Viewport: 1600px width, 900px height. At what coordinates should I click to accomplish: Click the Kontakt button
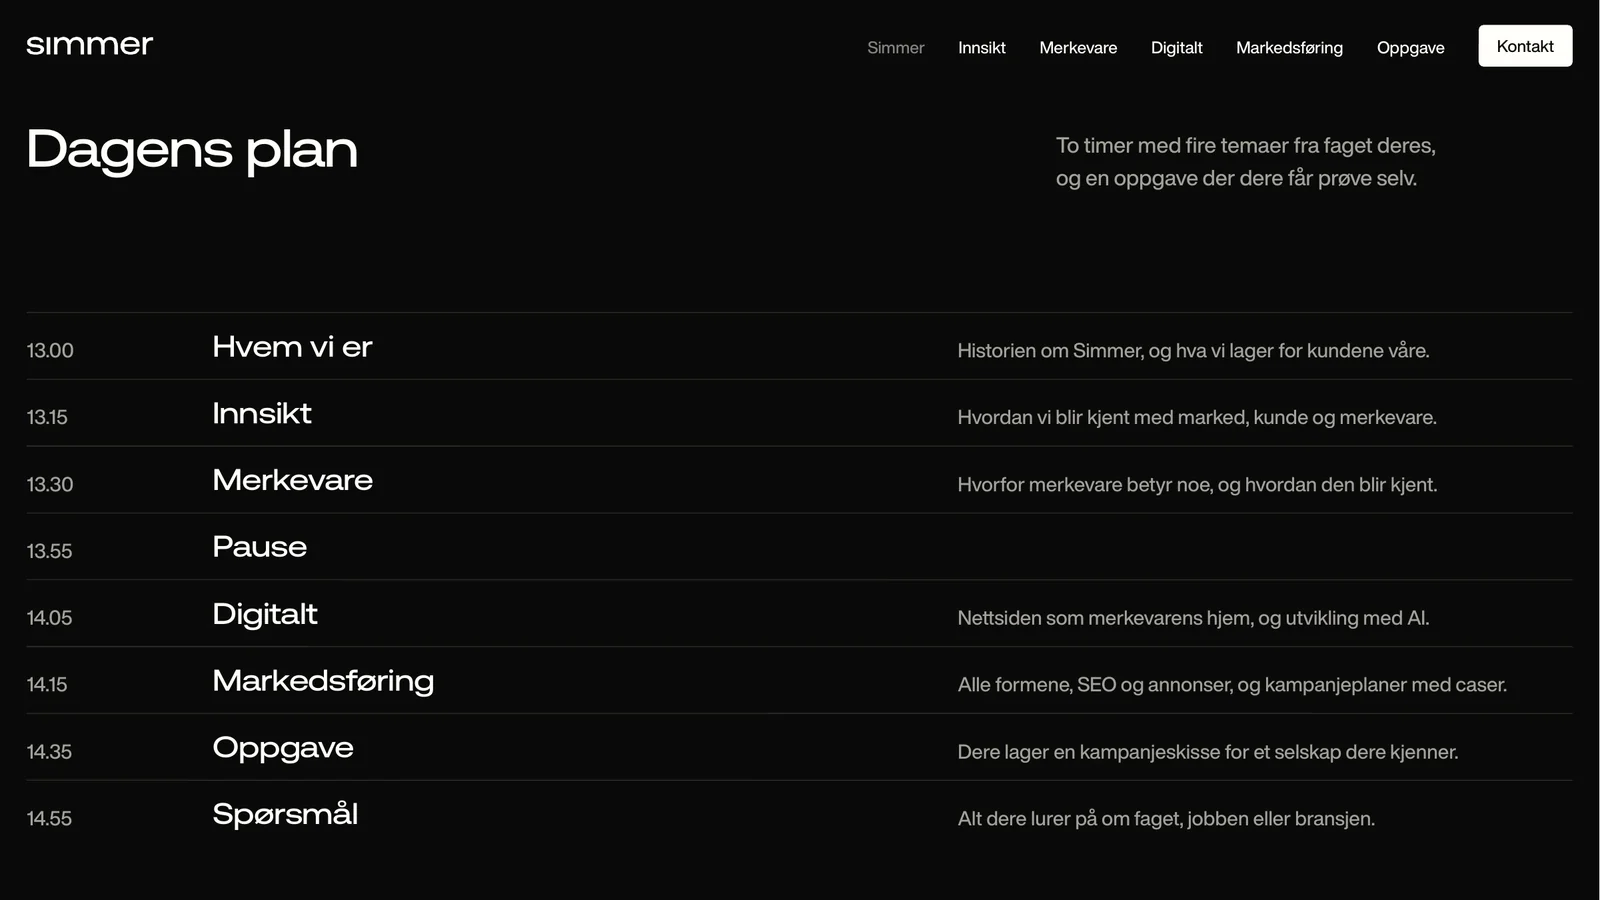(x=1525, y=46)
